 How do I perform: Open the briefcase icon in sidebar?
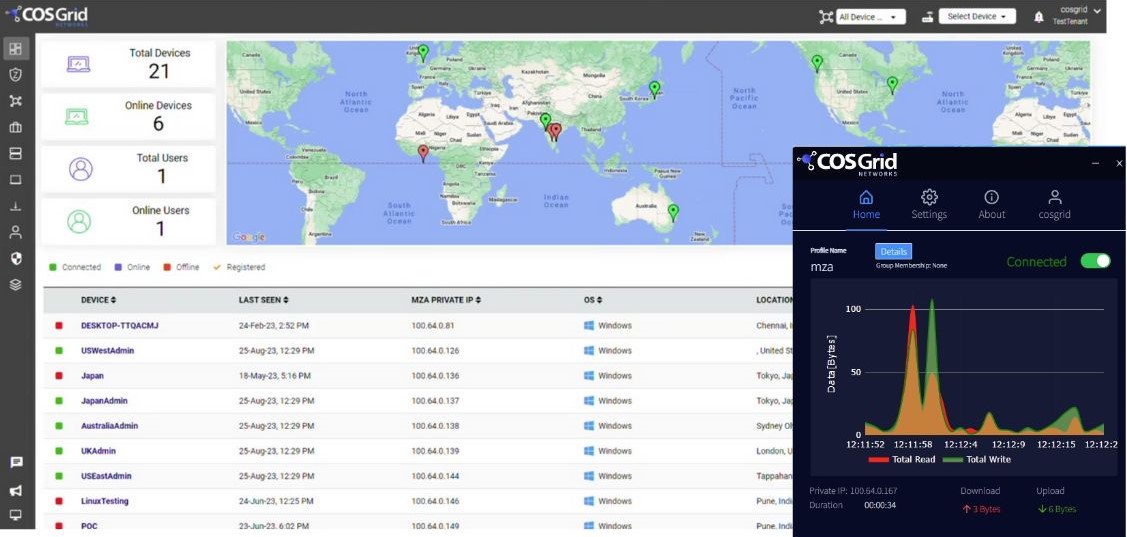[16, 127]
